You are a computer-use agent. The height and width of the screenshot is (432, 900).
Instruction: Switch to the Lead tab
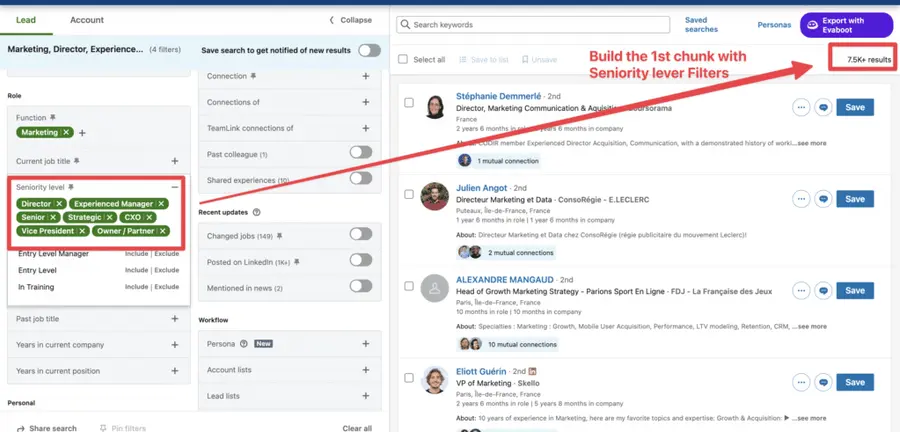(26, 20)
